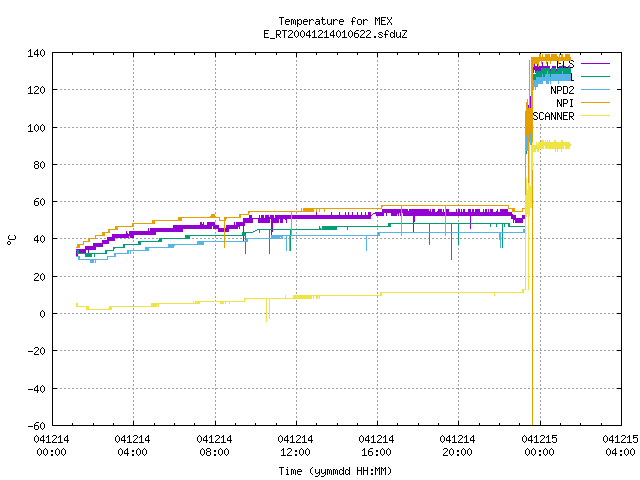Click the 041215 00:00 x-axis tick label
Image resolution: width=640 pixels, height=480 pixels.
tap(540, 446)
